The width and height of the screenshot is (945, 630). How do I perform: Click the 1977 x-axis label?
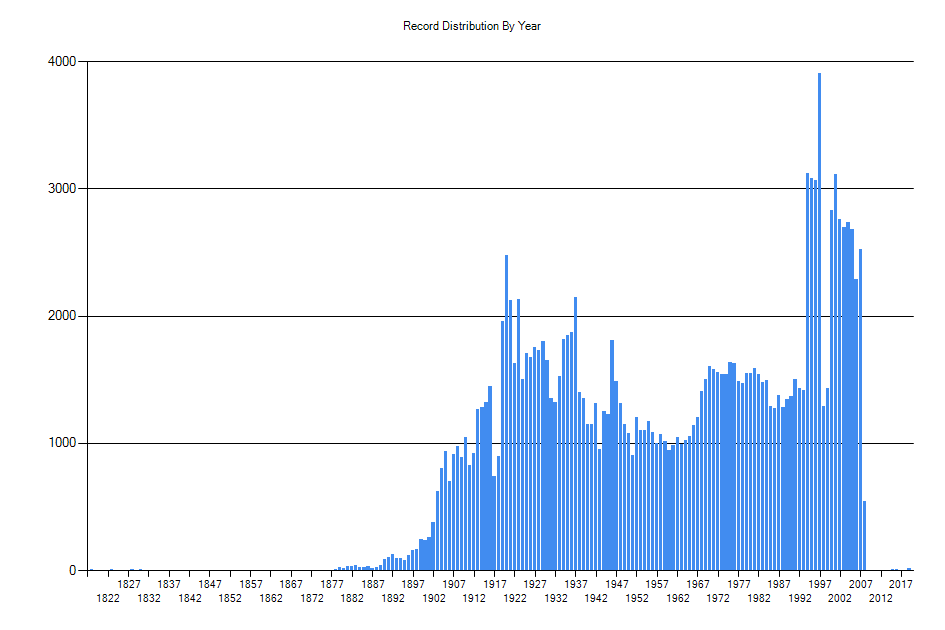click(739, 584)
